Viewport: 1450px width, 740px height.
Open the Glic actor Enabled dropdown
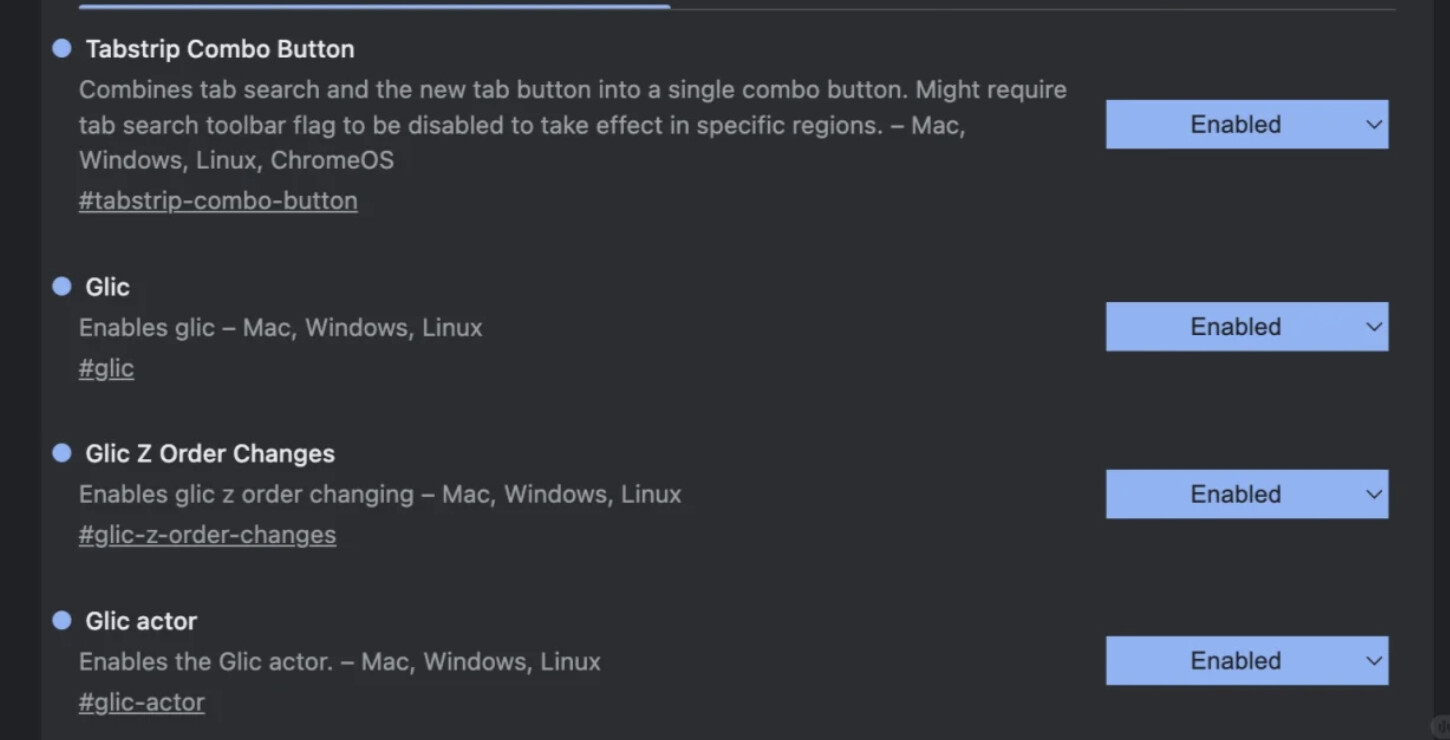pyautogui.click(x=1246, y=660)
